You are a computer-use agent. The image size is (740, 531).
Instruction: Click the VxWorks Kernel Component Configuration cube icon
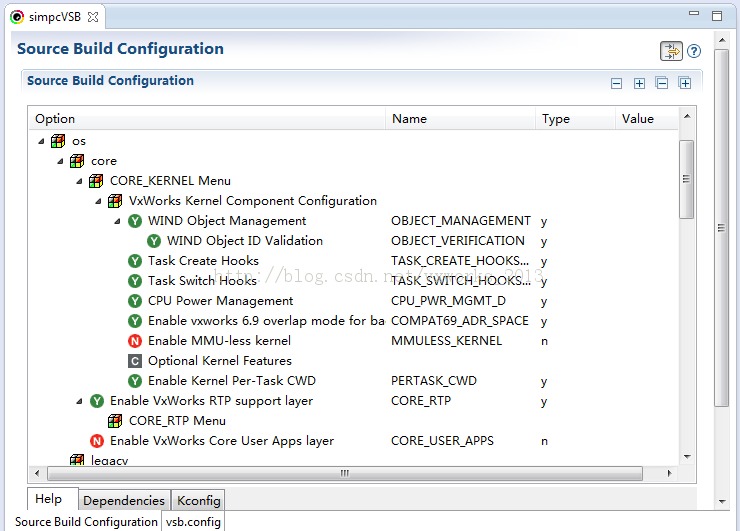coord(115,201)
